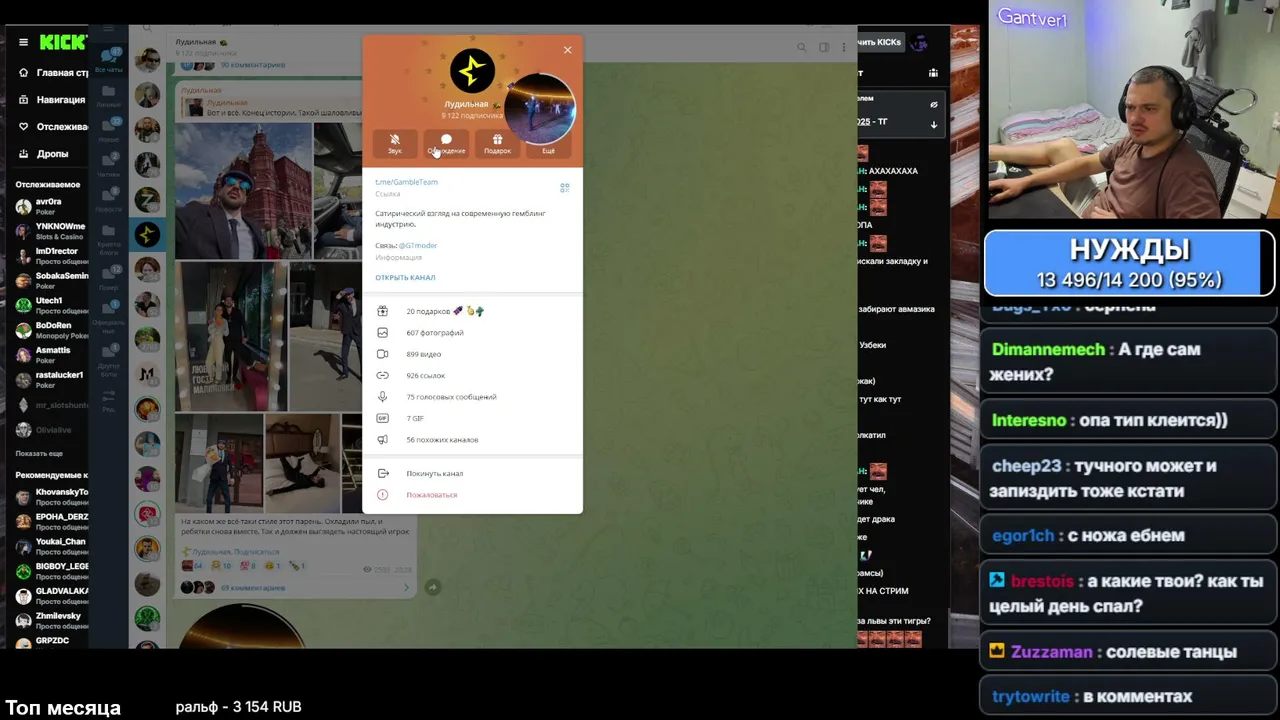Search in chat using magnifier icon
This screenshot has height=720, width=1280.
coord(801,47)
